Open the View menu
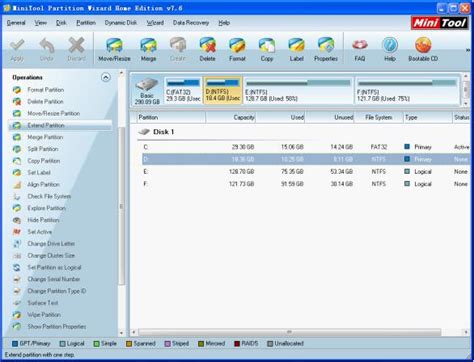 [x=40, y=23]
